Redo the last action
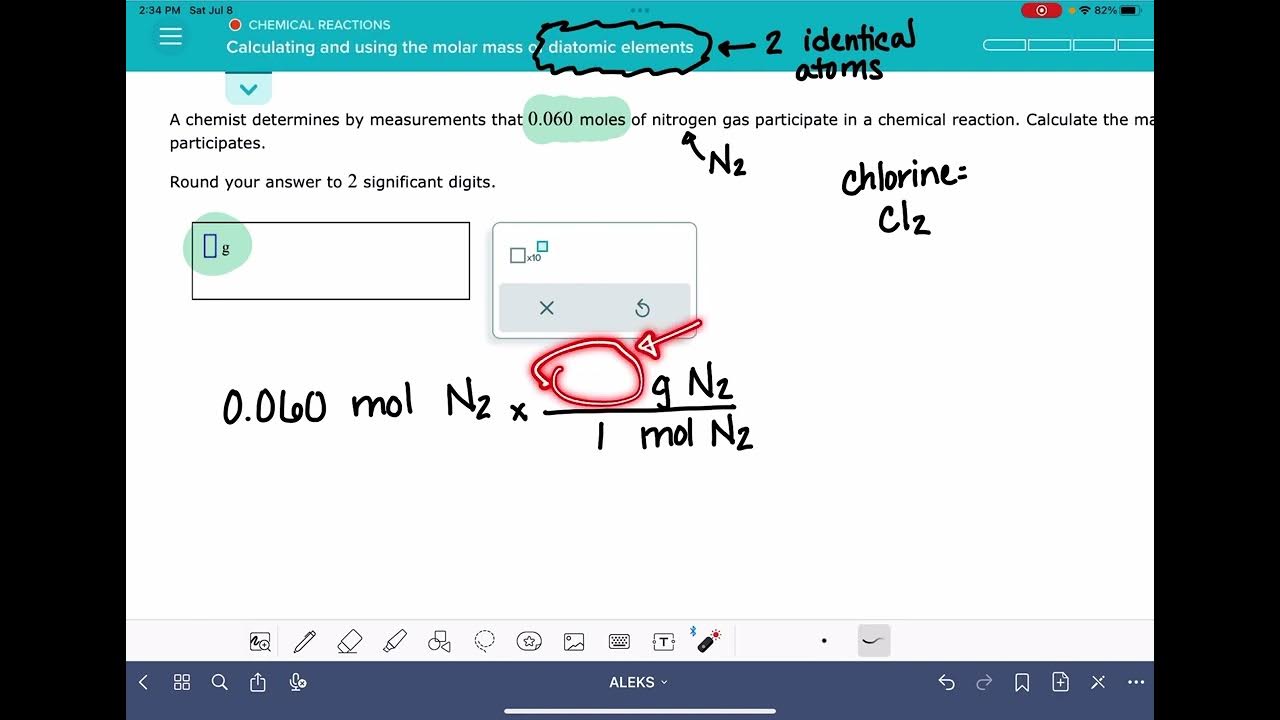This screenshot has width=1280, height=720. pos(984,682)
